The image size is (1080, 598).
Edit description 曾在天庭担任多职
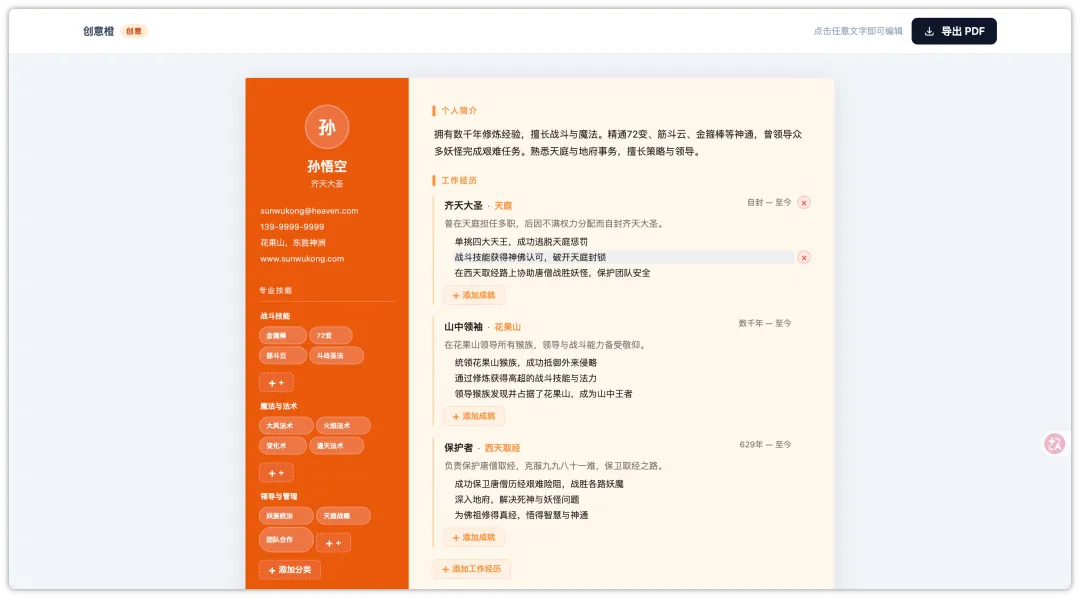tap(554, 224)
